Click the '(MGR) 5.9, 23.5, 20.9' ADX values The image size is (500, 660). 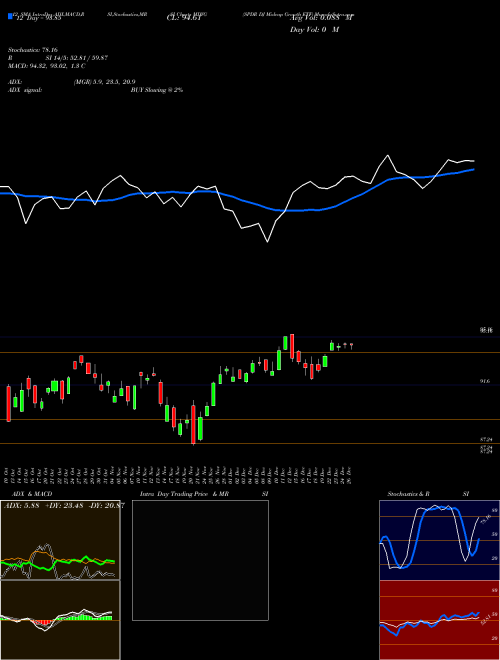tap(104, 82)
